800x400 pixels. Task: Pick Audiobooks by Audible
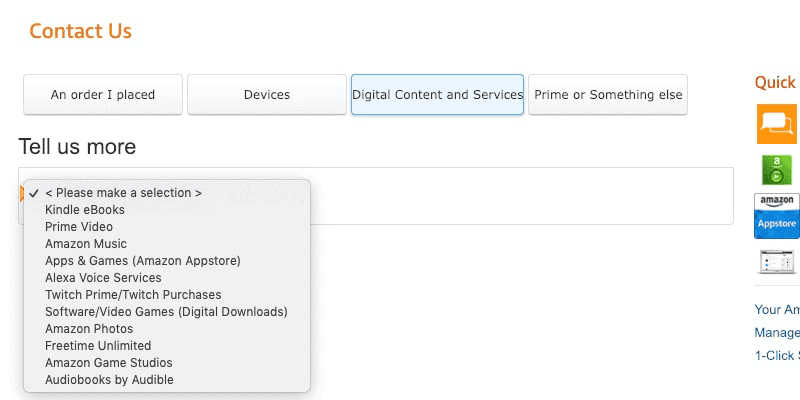[167, 380]
